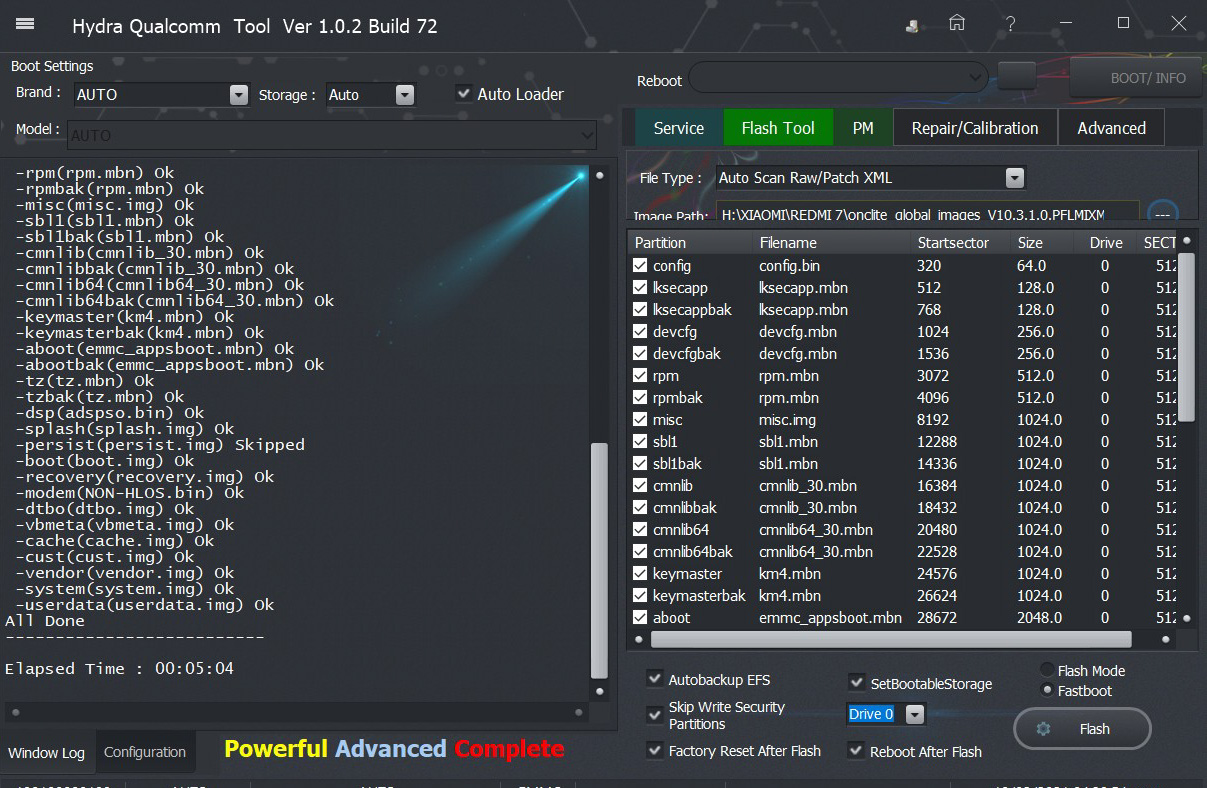Toggle Reboot After Flash checkbox
This screenshot has height=788, width=1207.
856,751
